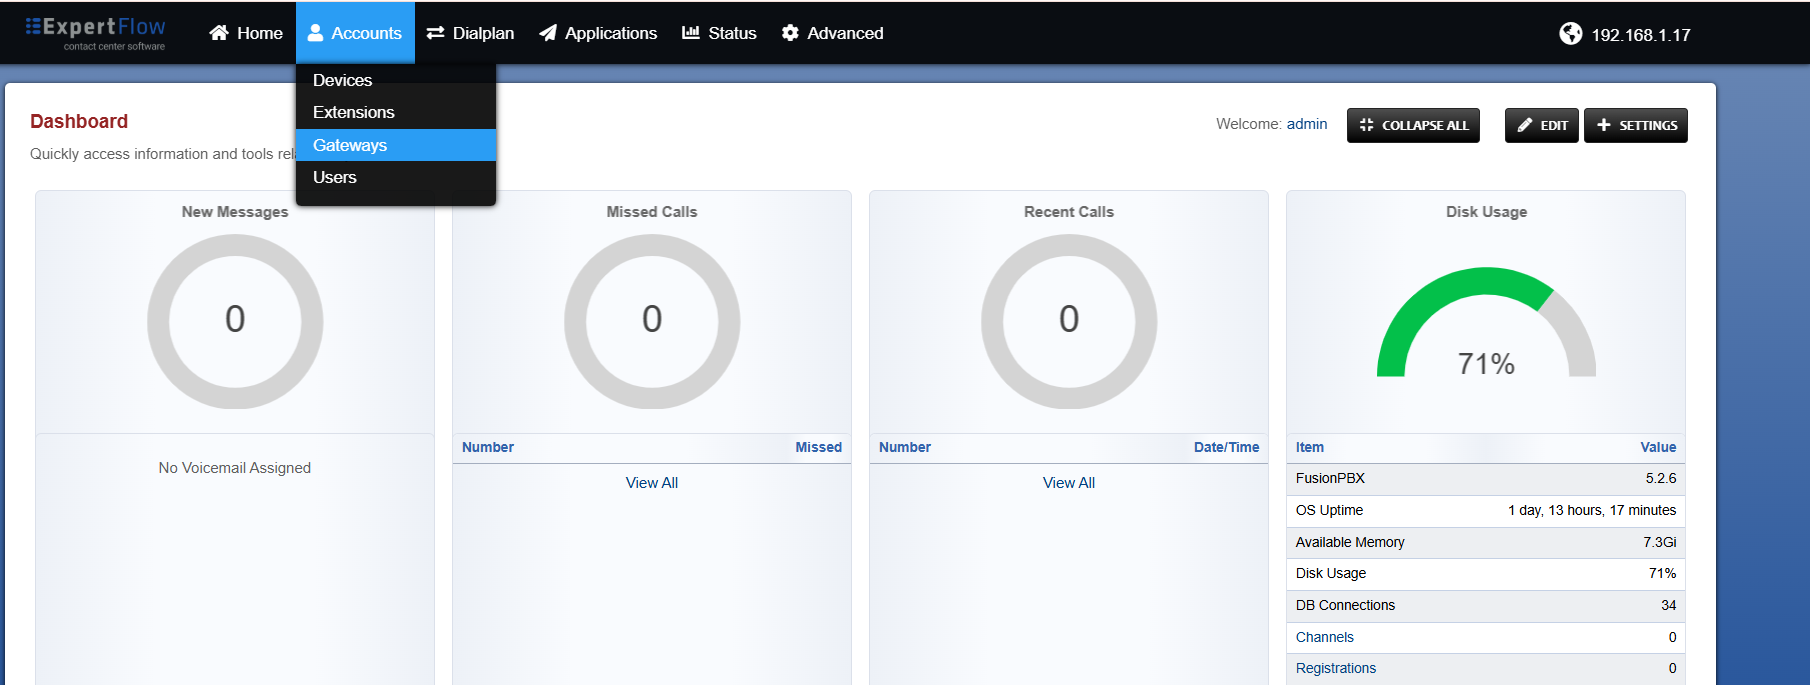1810x685 pixels.
Task: Click the 34 DB connections value
Action: (x=1669, y=605)
